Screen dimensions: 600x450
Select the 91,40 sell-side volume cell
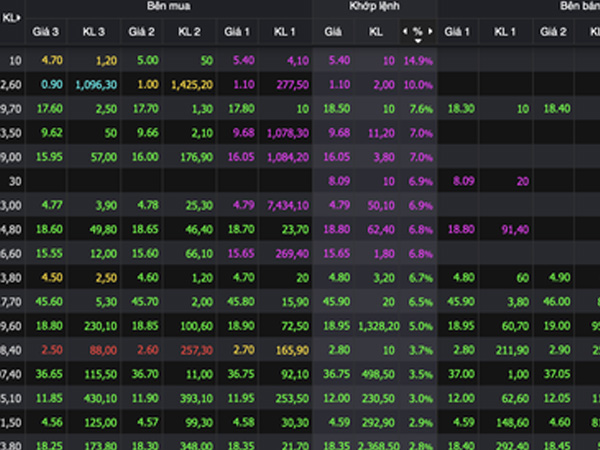pyautogui.click(x=513, y=228)
